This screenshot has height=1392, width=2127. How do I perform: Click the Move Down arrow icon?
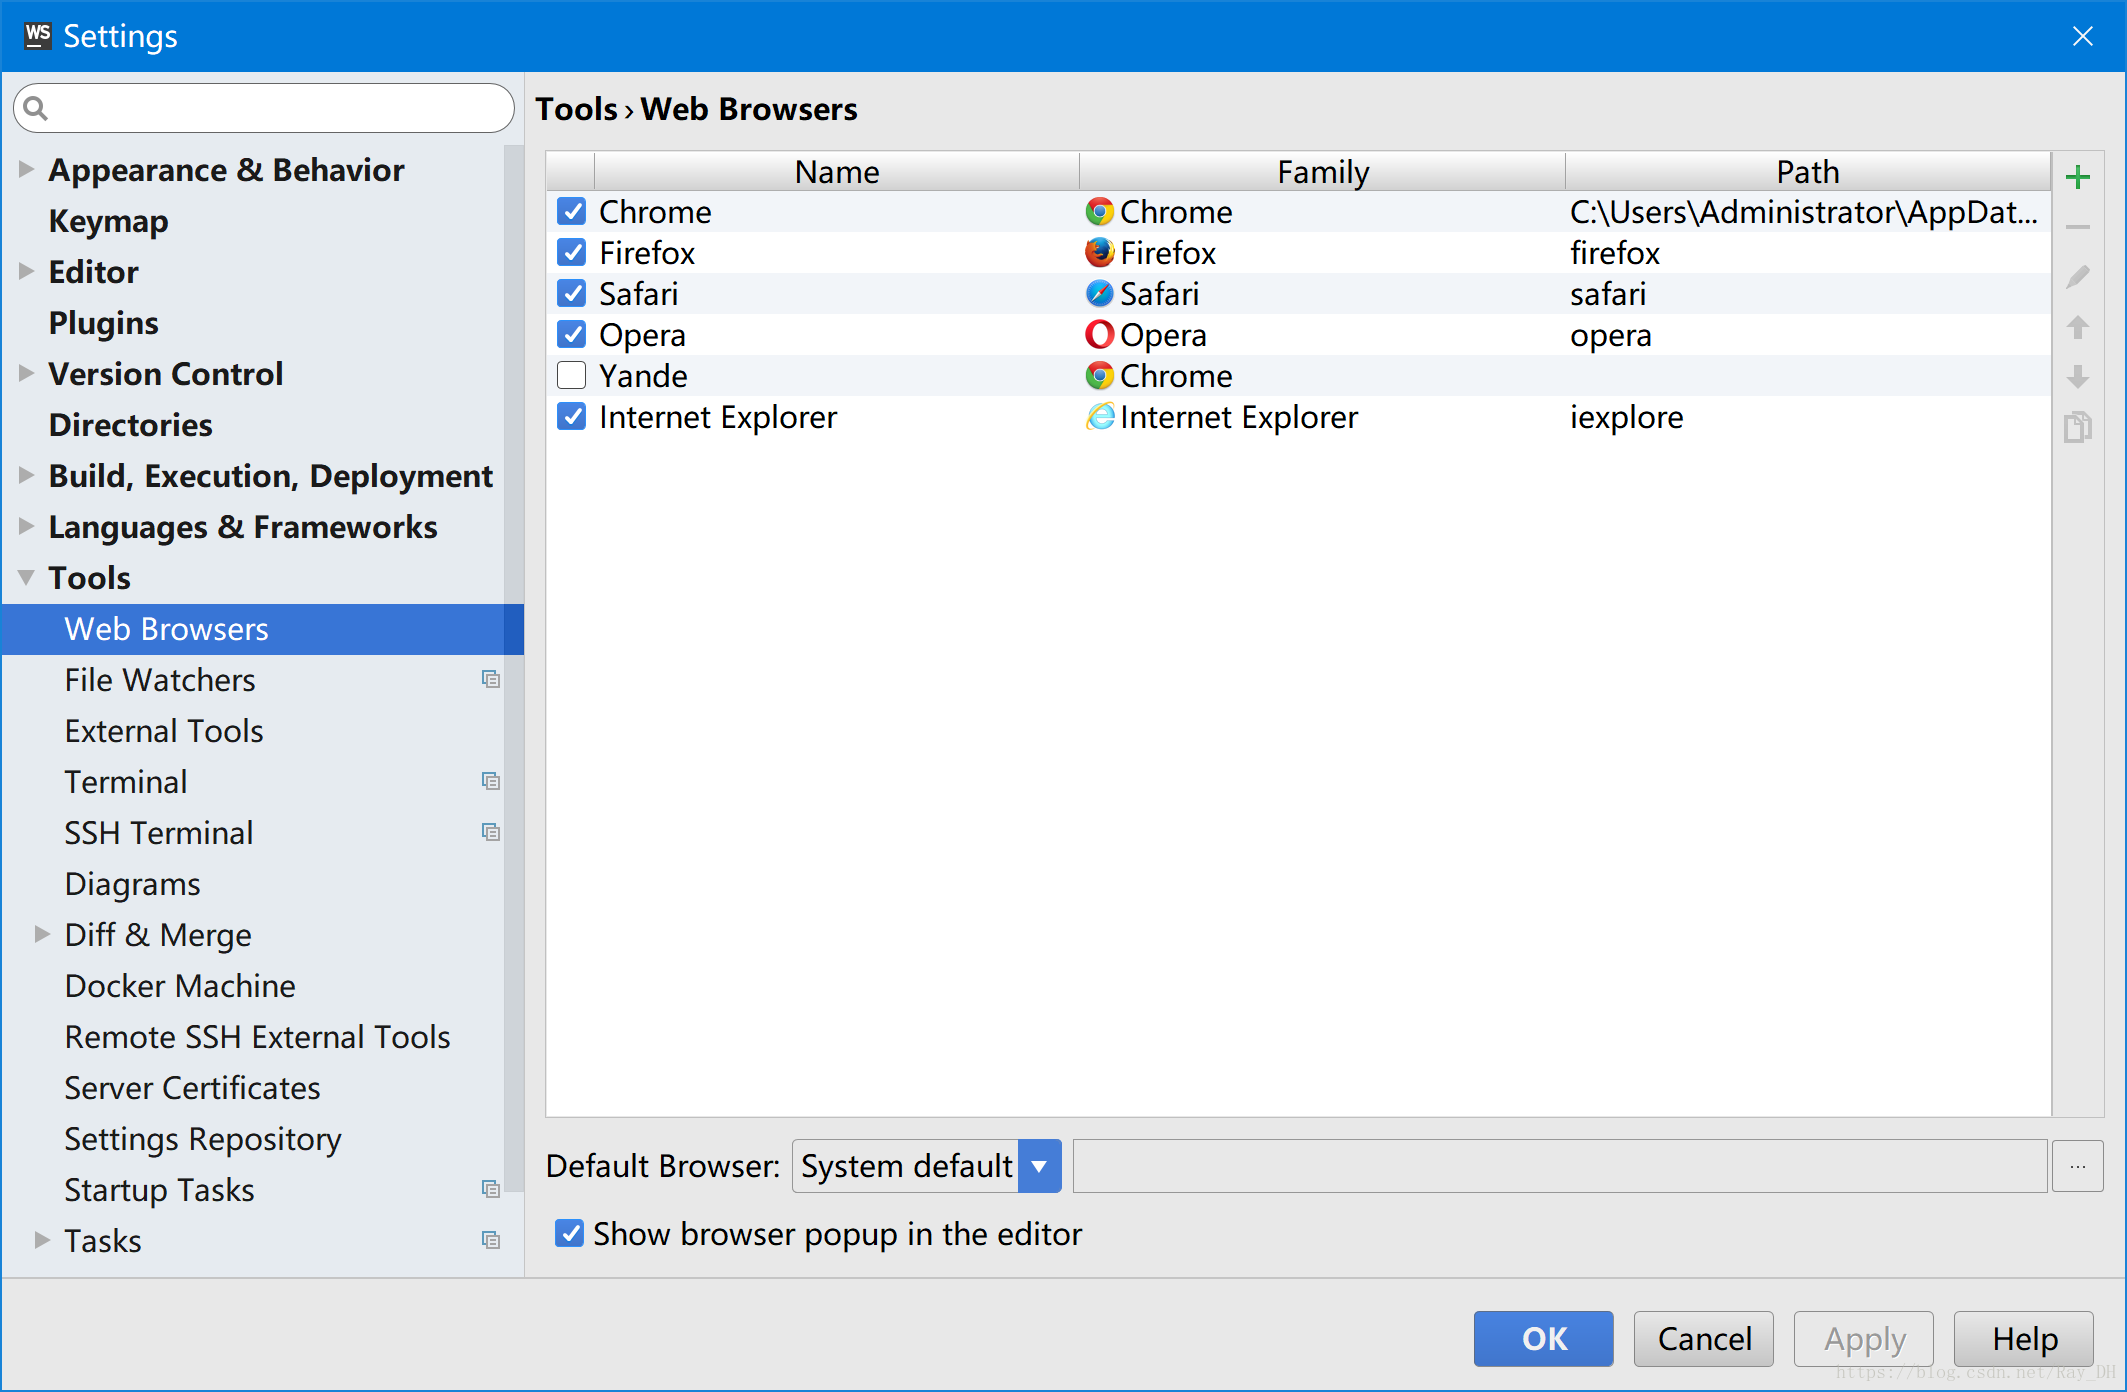tap(2077, 377)
